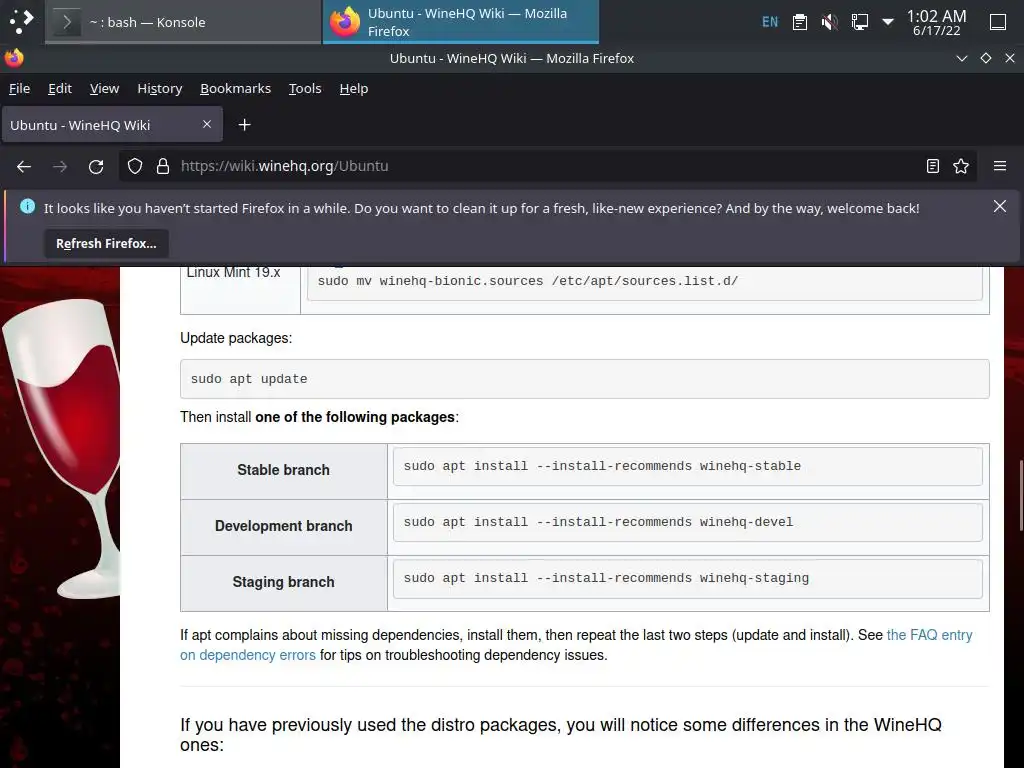1024x768 pixels.
Task: Open the File menu
Action: [x=19, y=88]
